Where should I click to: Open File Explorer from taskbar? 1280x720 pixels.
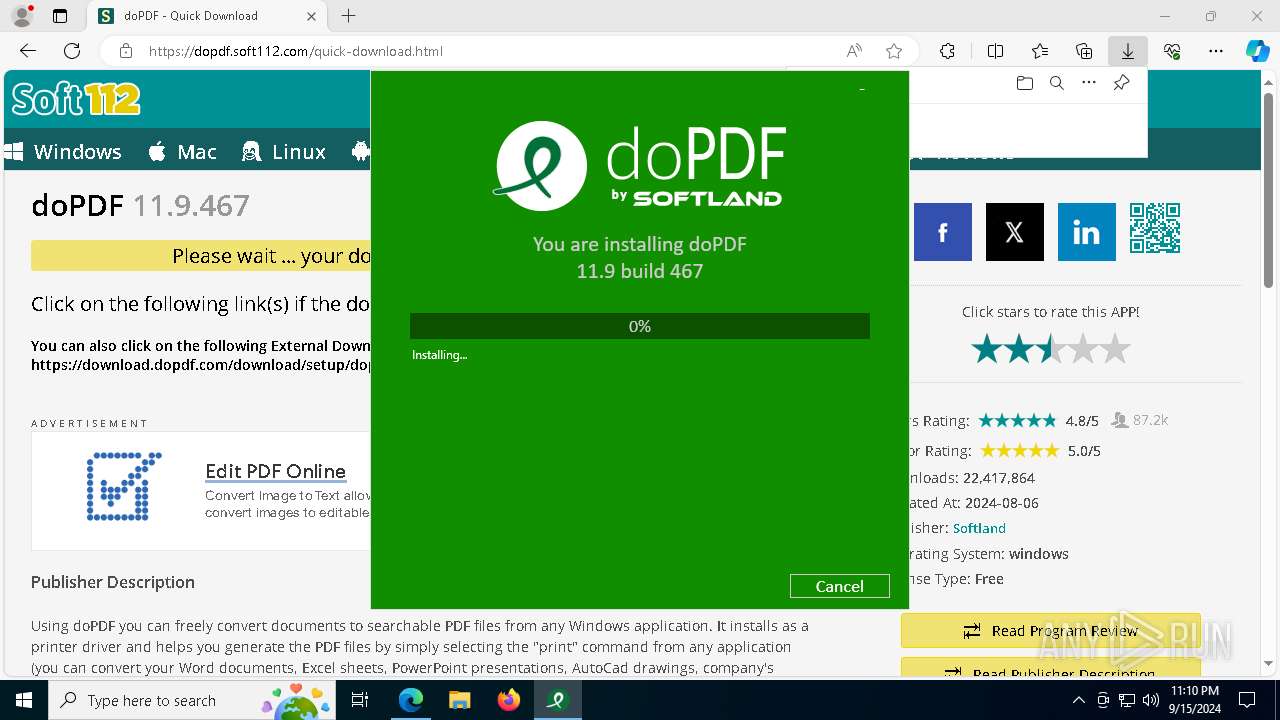pos(460,700)
